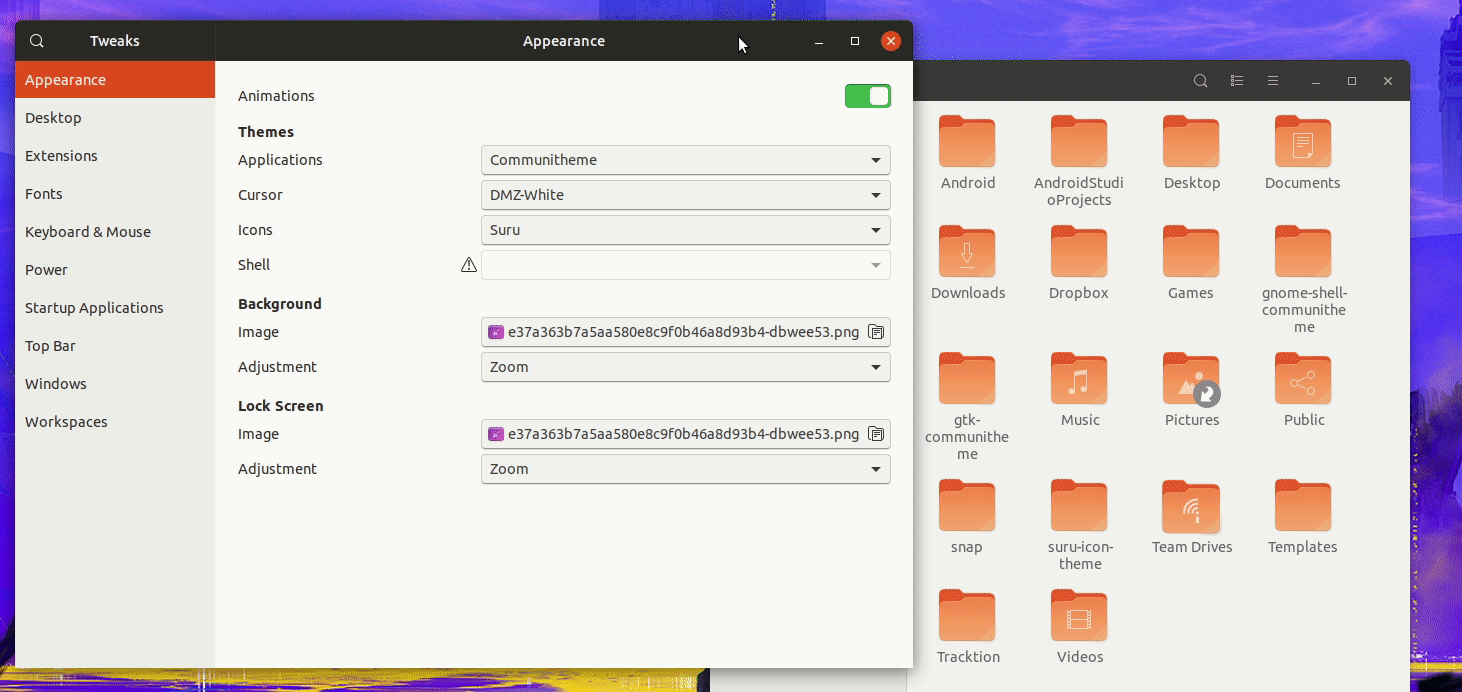Click the Lock Screen image file chooser icon
This screenshot has height=692, width=1462.
876,434
